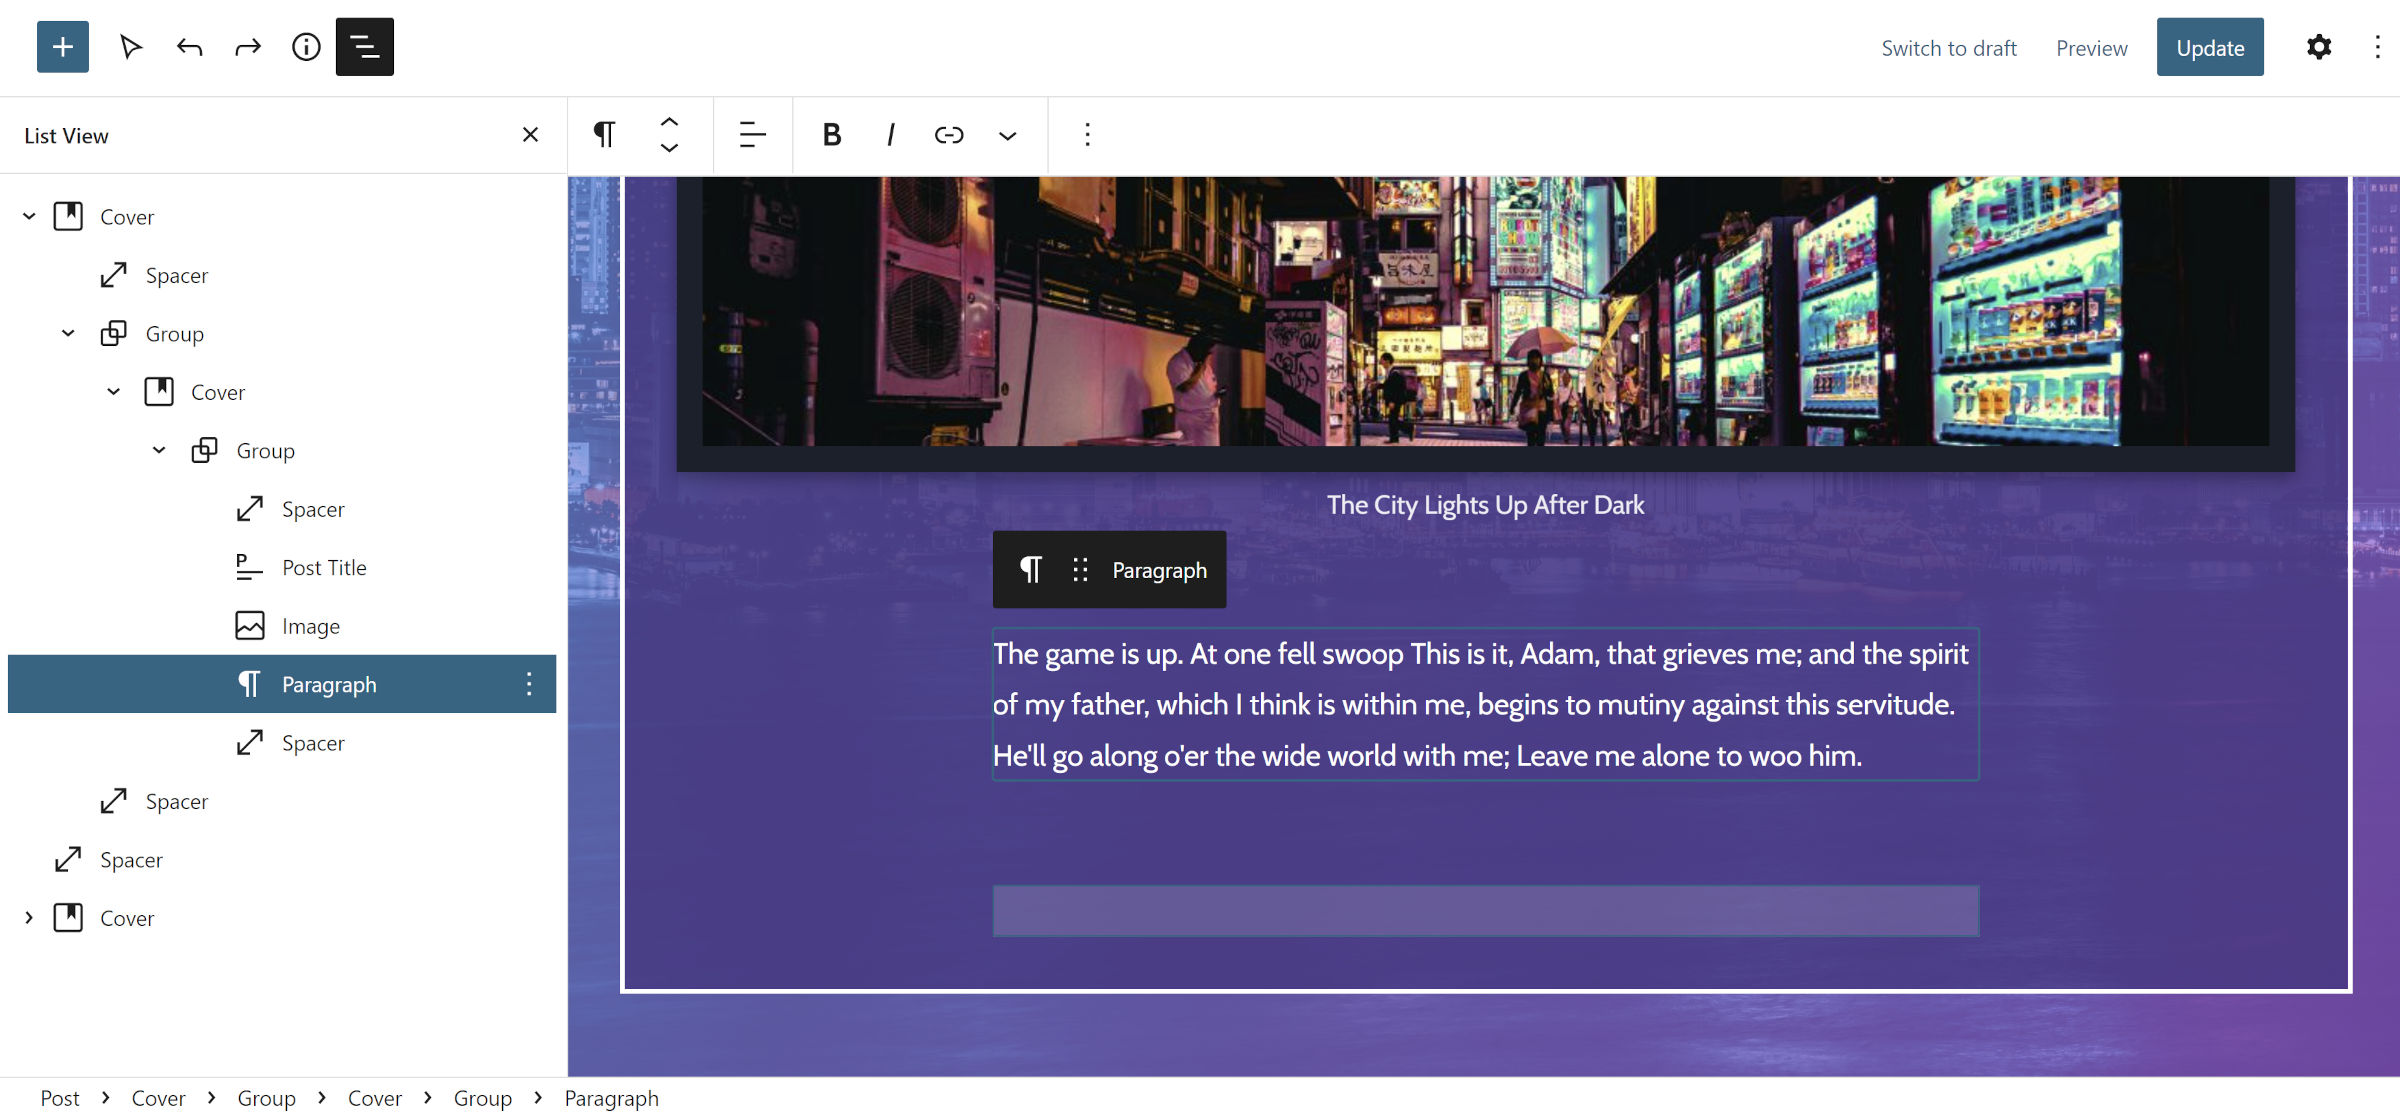The image size is (2400, 1115).
Task: Open the link insertion icon
Action: click(948, 134)
